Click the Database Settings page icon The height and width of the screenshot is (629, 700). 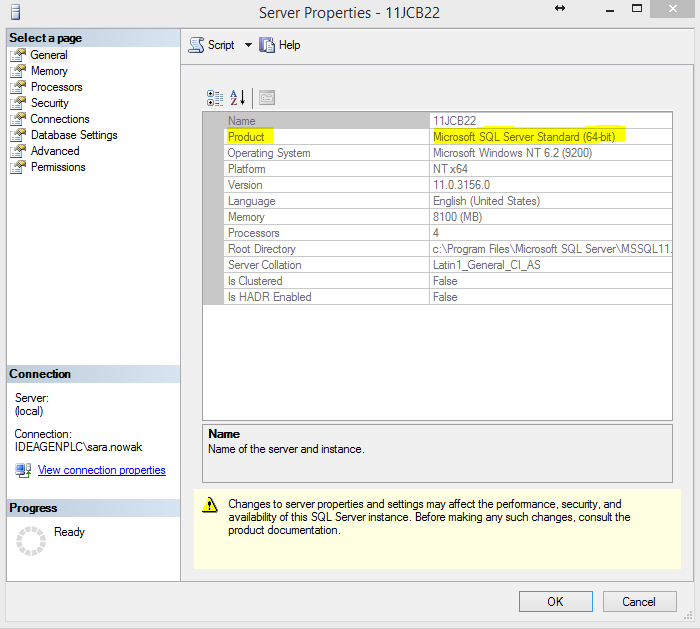click(18, 135)
